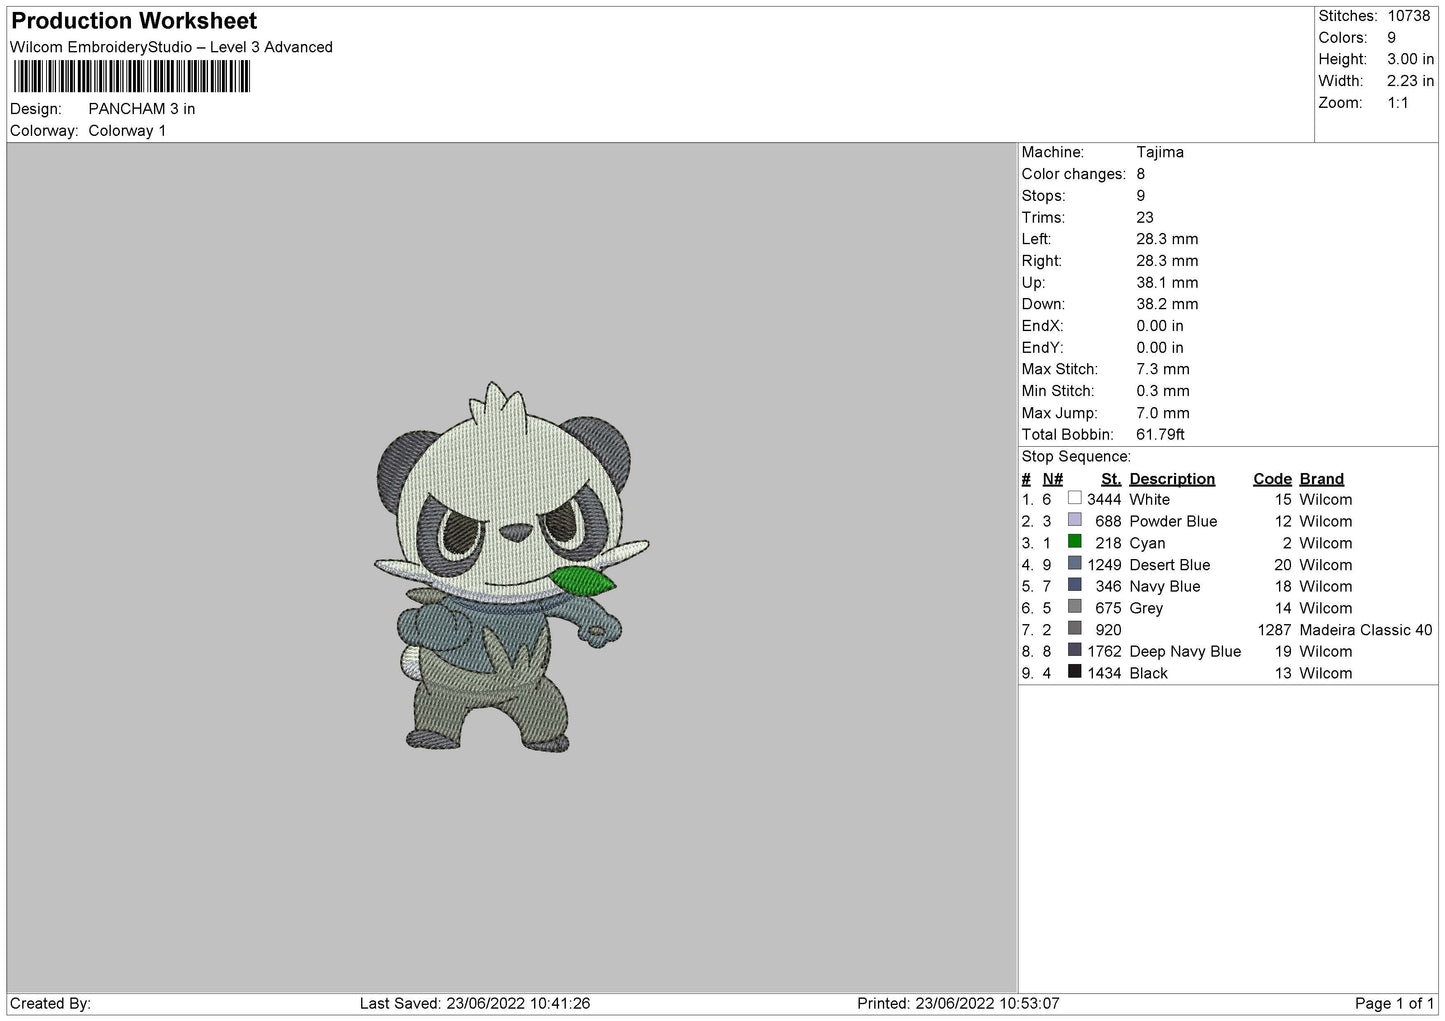
Task: Select the design name PANCHAM 3 in
Action: [142, 109]
